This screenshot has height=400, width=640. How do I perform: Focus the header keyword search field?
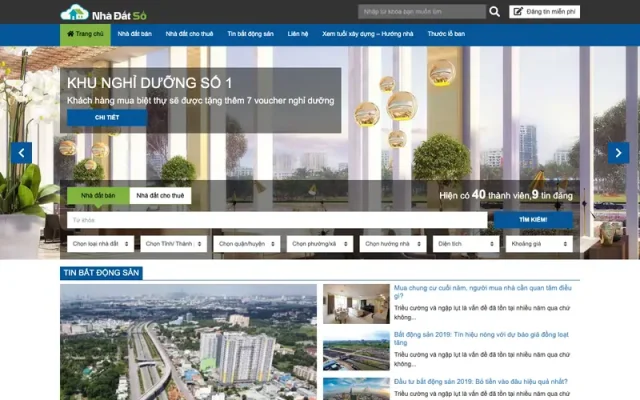pyautogui.click(x=422, y=11)
